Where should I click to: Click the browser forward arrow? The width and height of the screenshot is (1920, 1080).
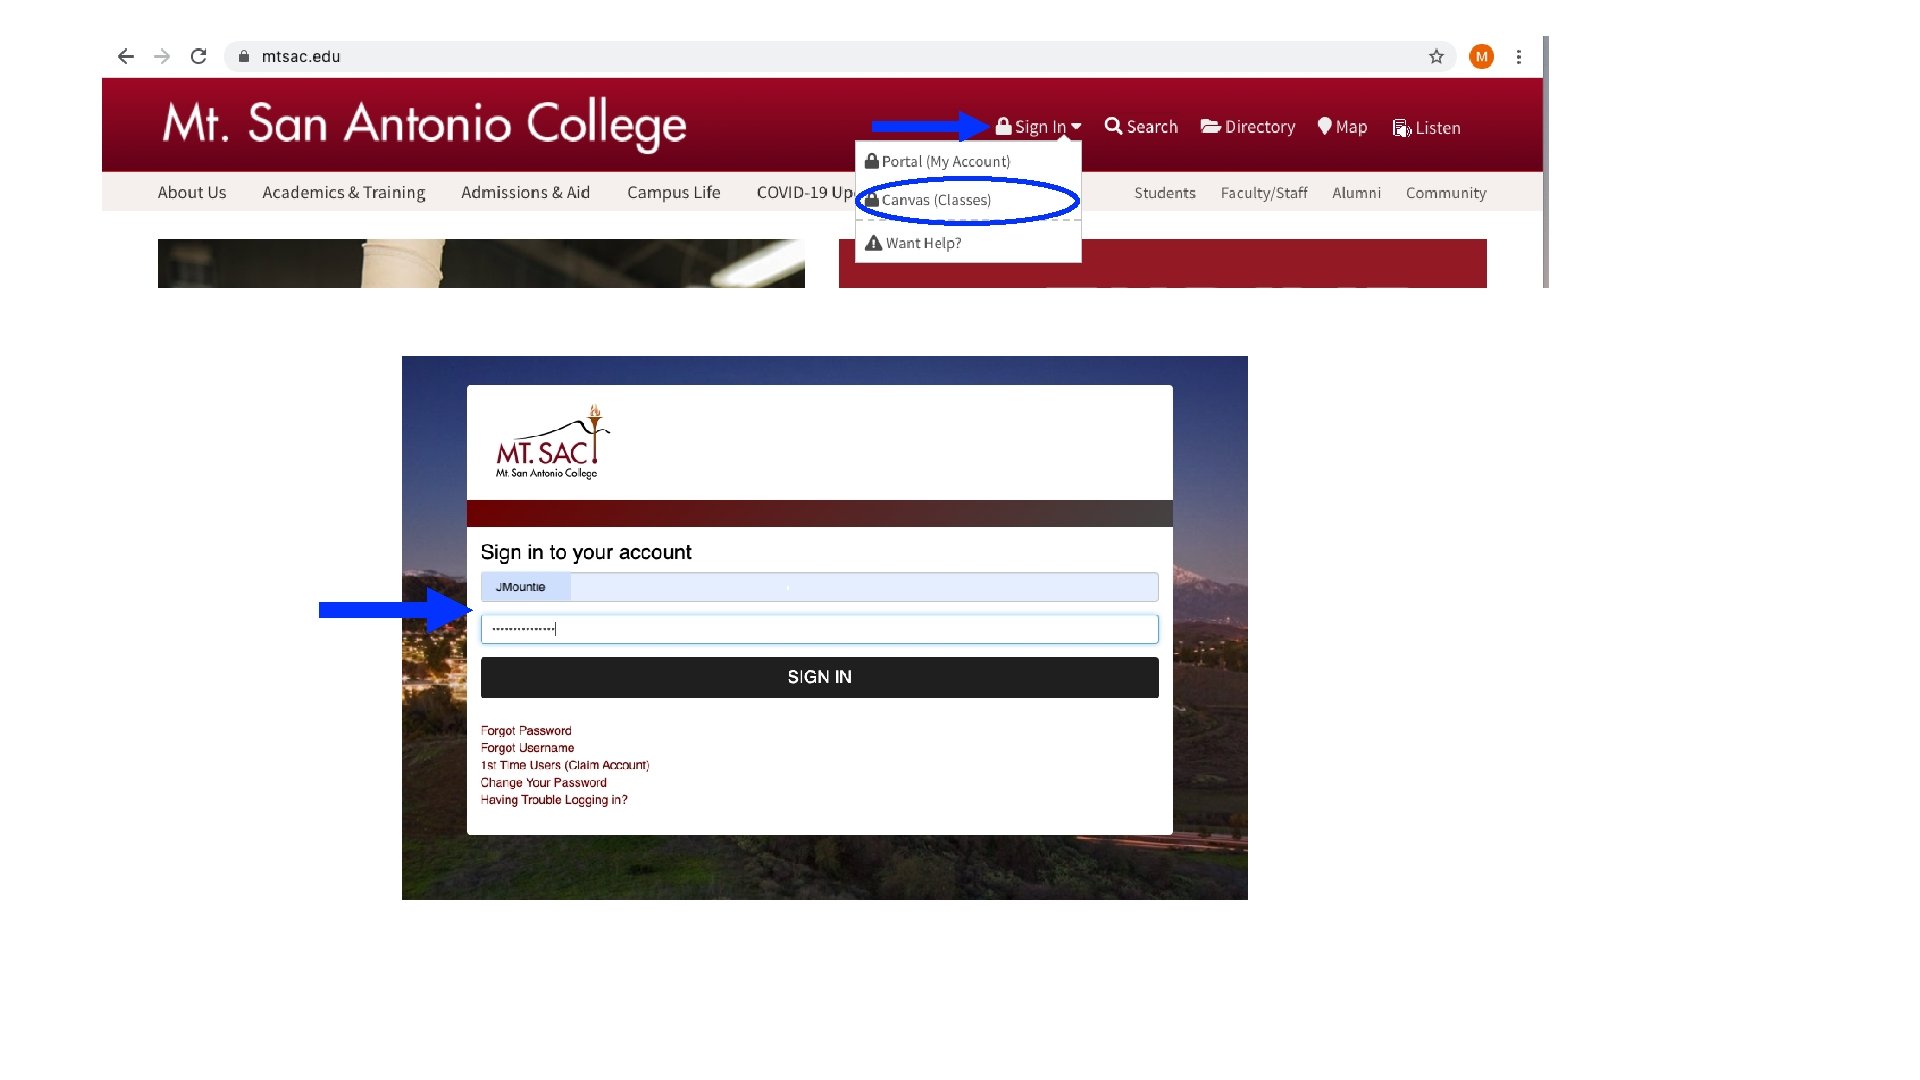tap(162, 57)
